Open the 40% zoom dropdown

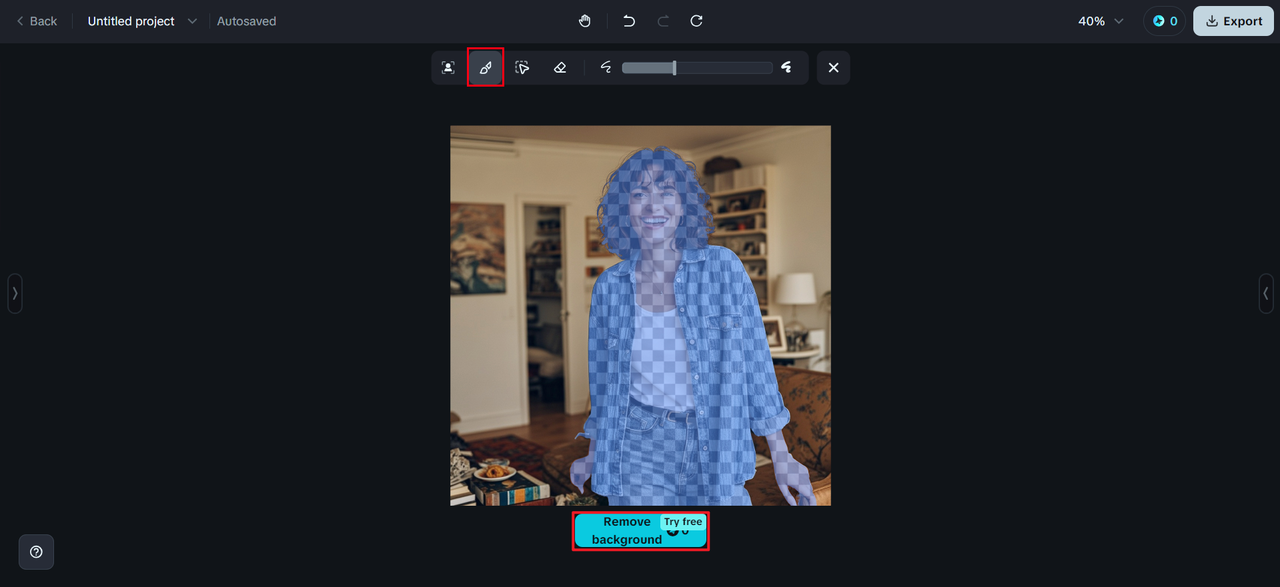(x=1101, y=21)
